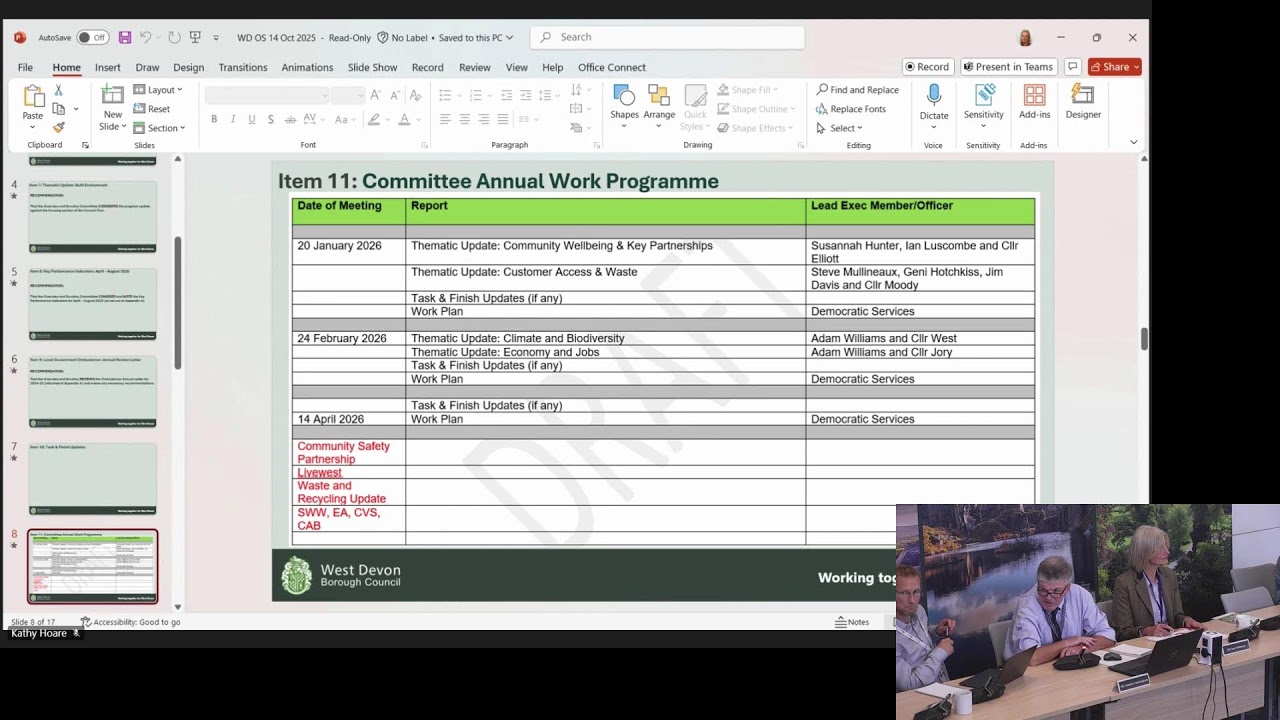Click the Record button

coord(927,67)
